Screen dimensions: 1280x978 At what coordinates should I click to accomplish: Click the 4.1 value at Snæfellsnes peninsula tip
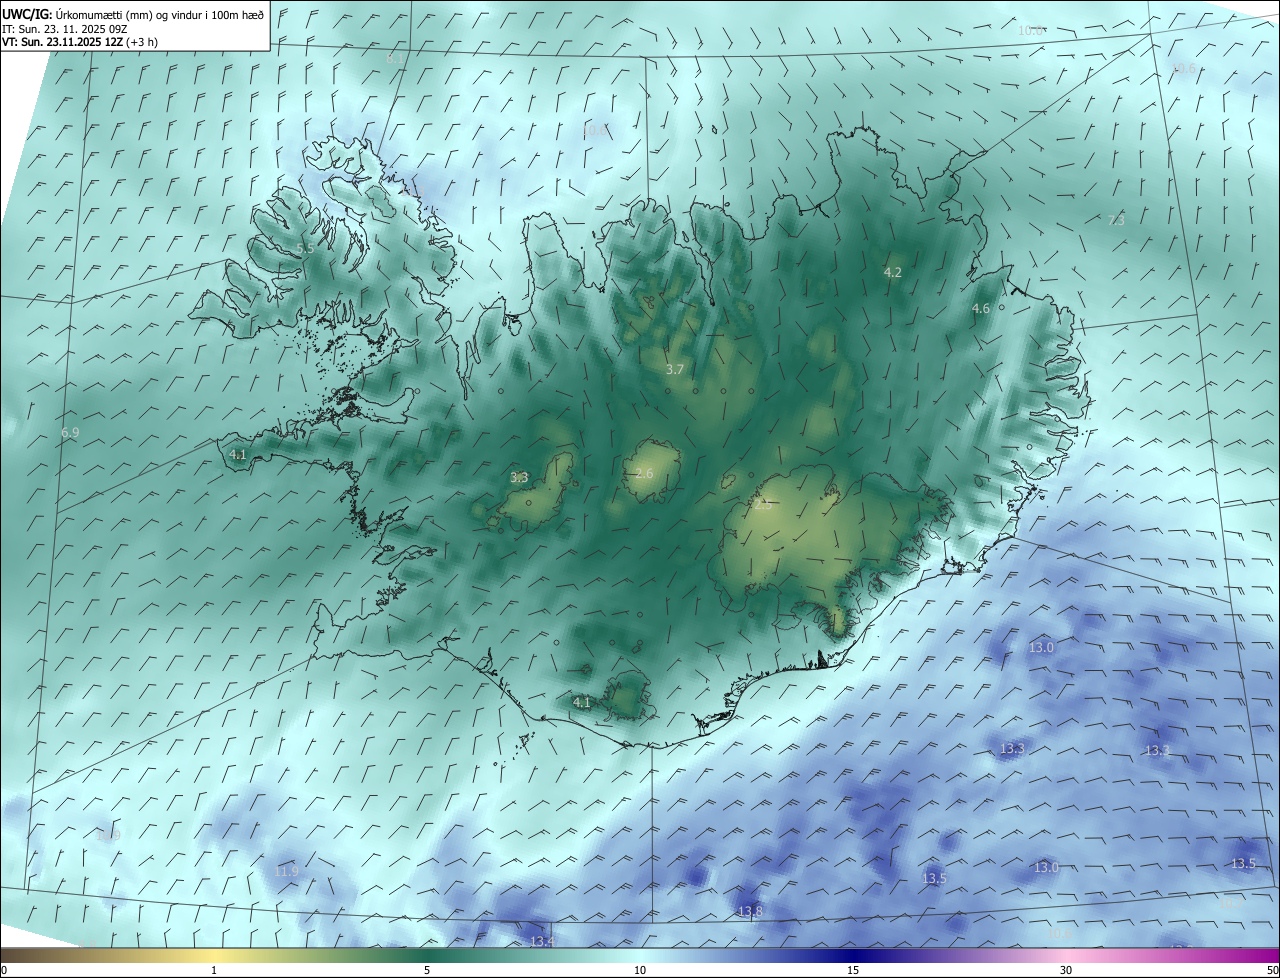(x=238, y=454)
